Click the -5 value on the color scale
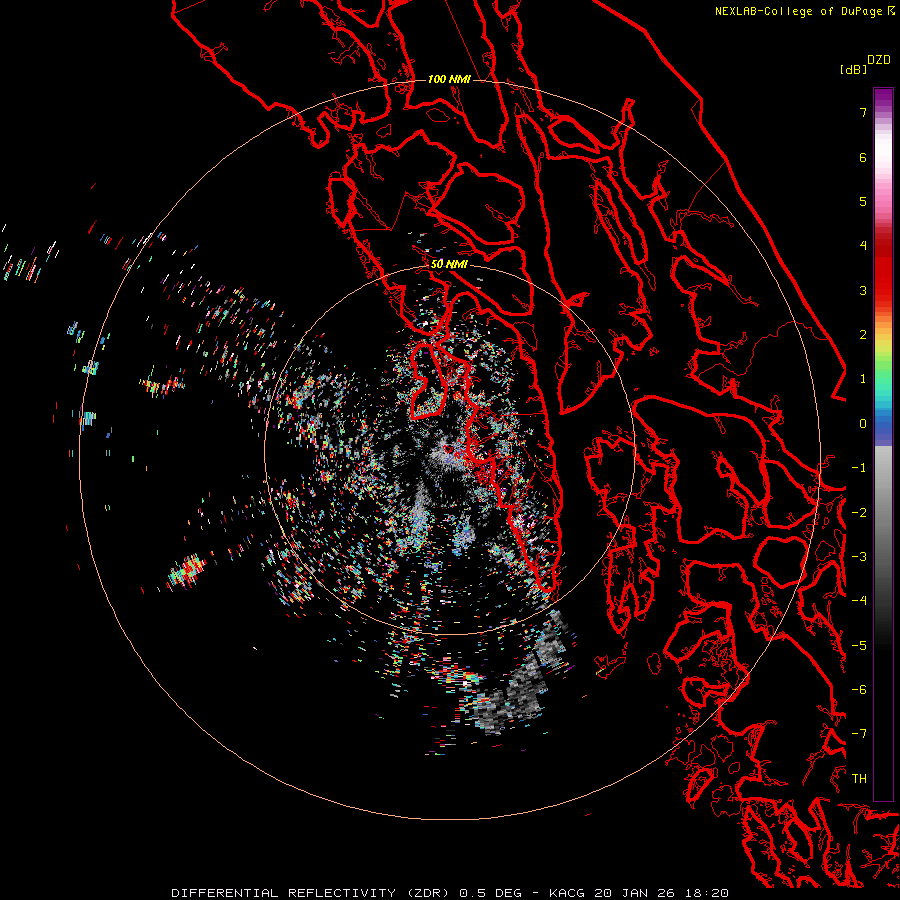The image size is (900, 900). pyautogui.click(x=859, y=646)
